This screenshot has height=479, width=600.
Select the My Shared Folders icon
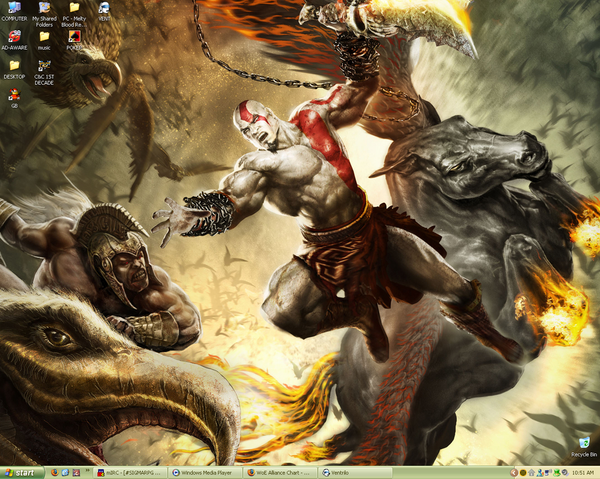point(44,14)
